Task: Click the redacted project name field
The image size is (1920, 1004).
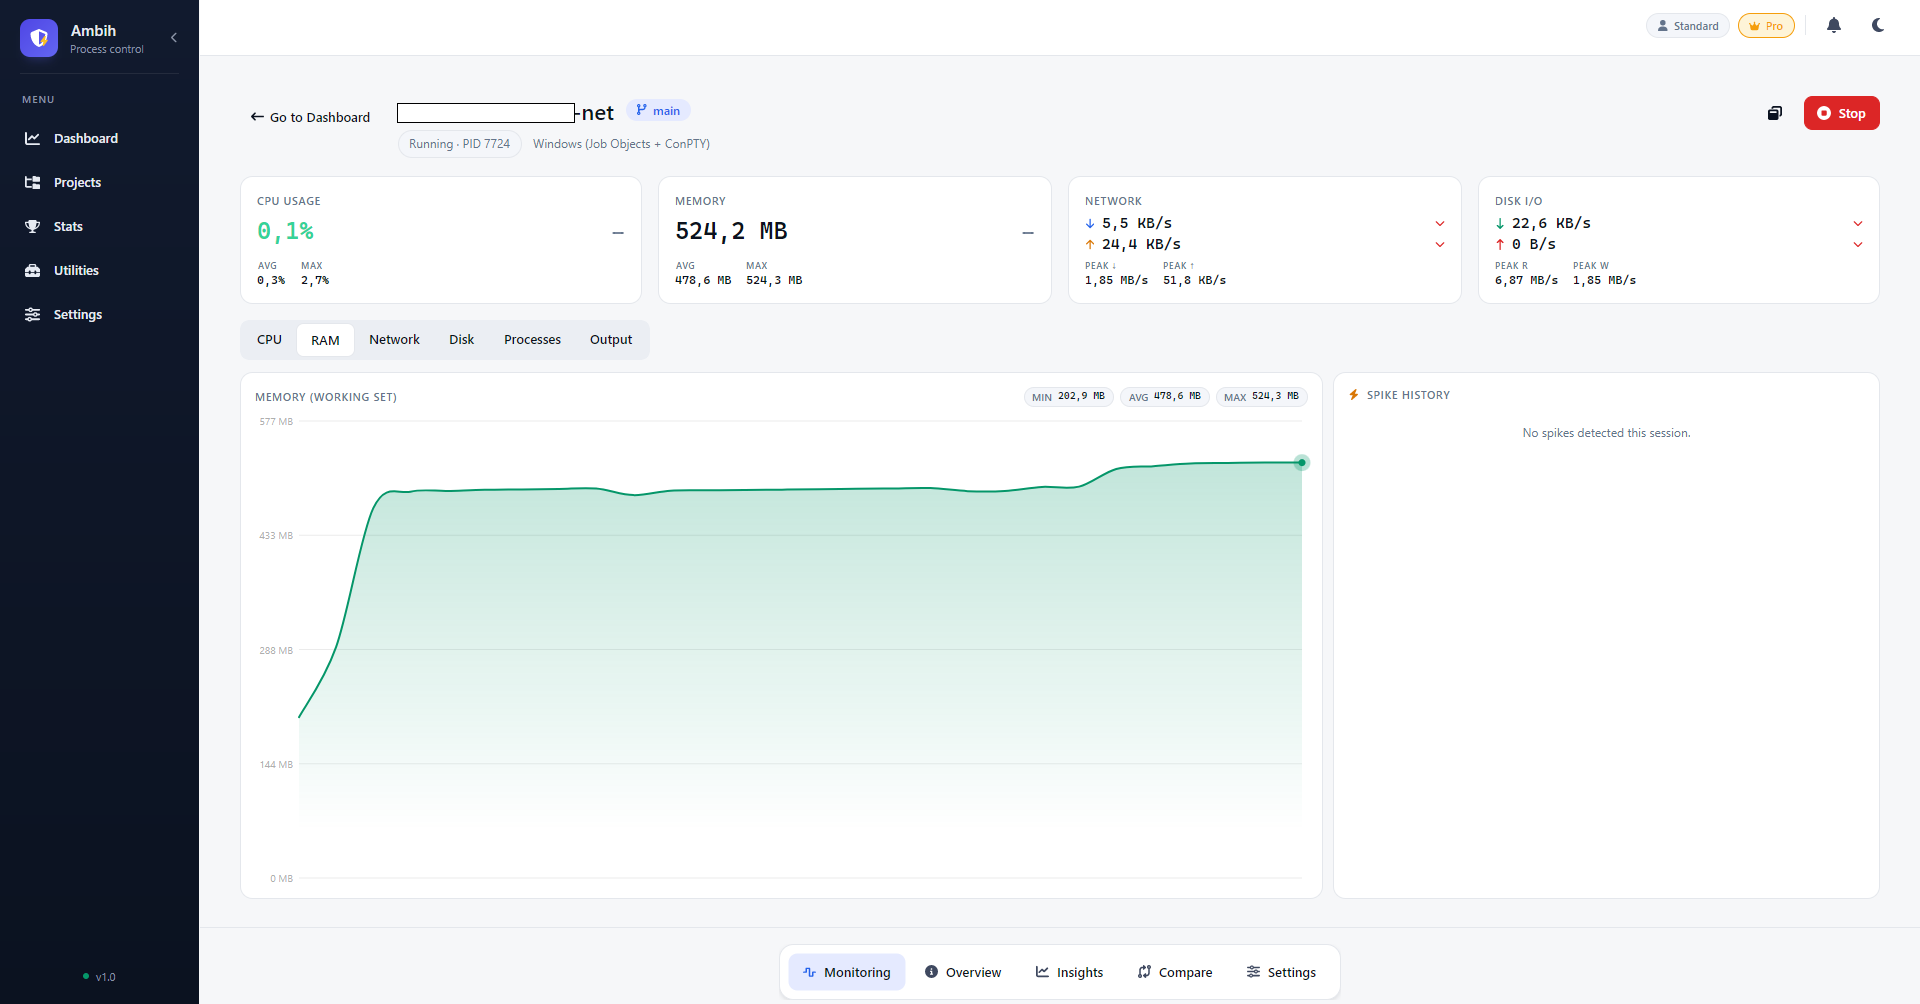Action: [486, 113]
